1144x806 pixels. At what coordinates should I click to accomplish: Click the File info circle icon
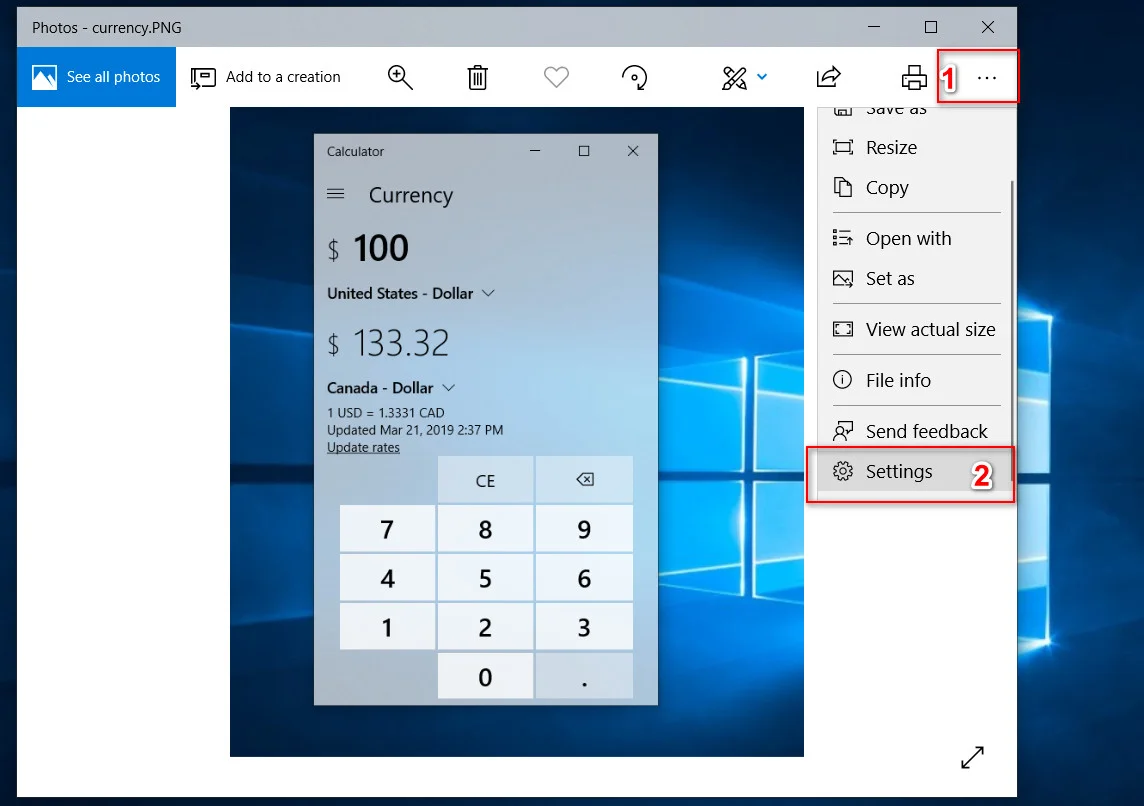point(843,380)
